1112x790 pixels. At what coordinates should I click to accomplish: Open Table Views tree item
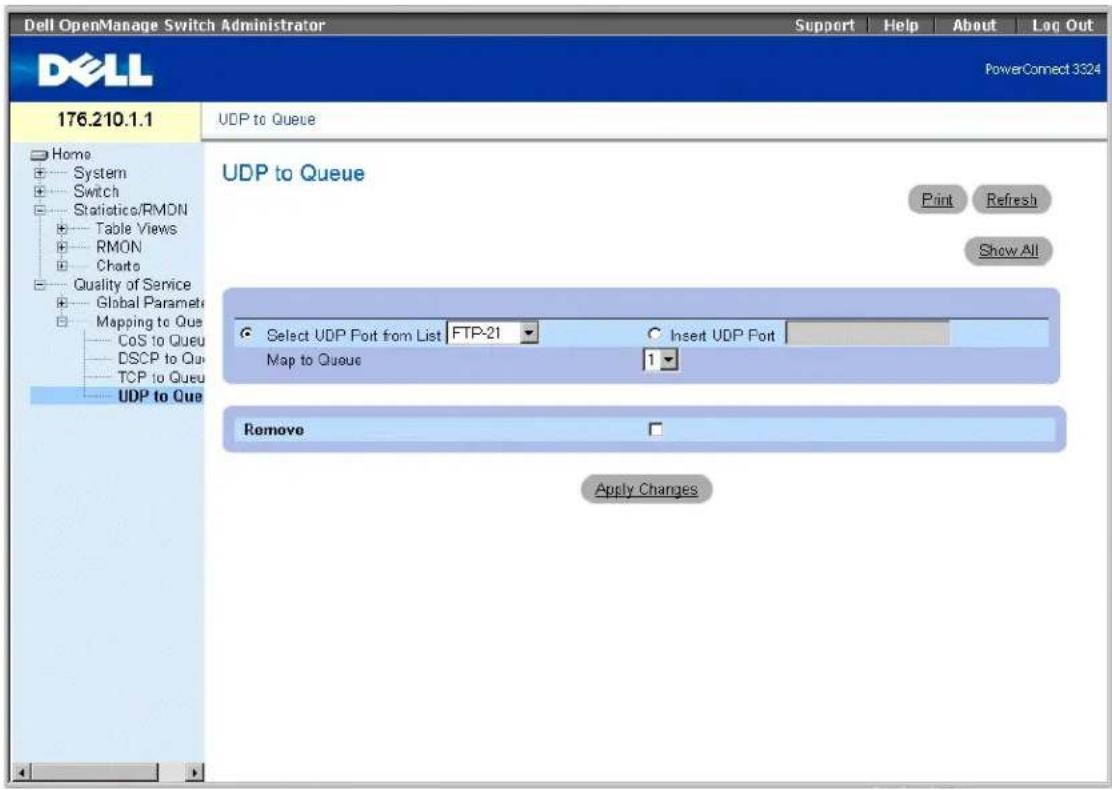point(136,228)
